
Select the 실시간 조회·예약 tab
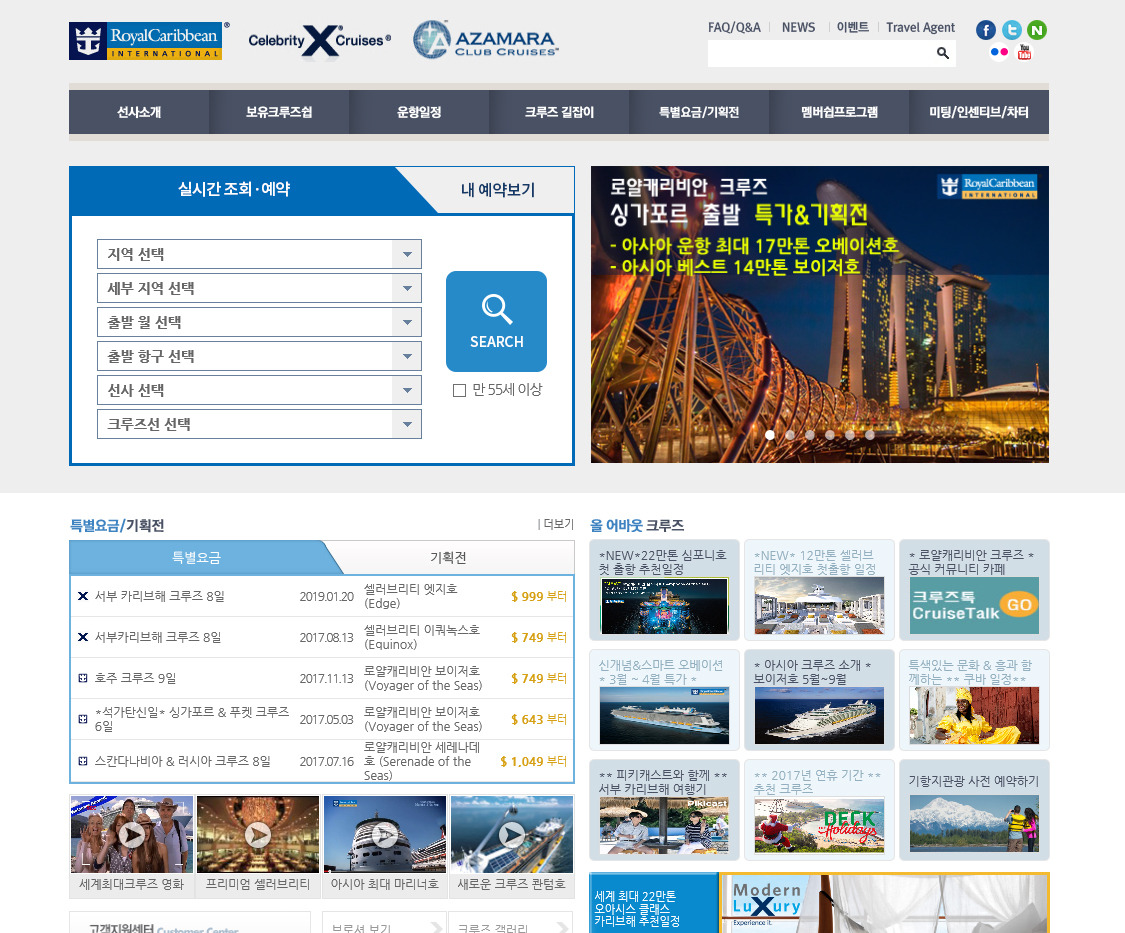click(234, 189)
